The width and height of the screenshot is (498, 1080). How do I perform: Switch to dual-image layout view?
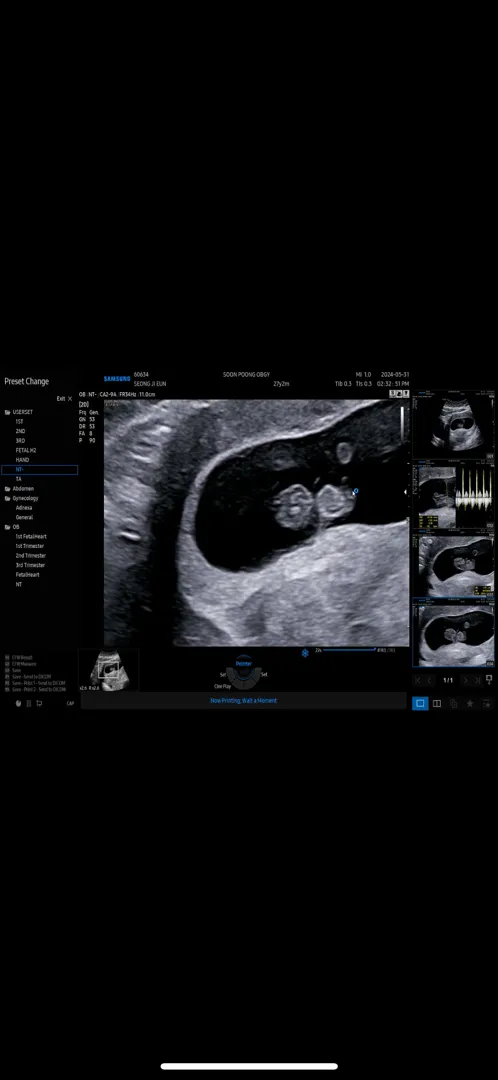click(x=437, y=703)
